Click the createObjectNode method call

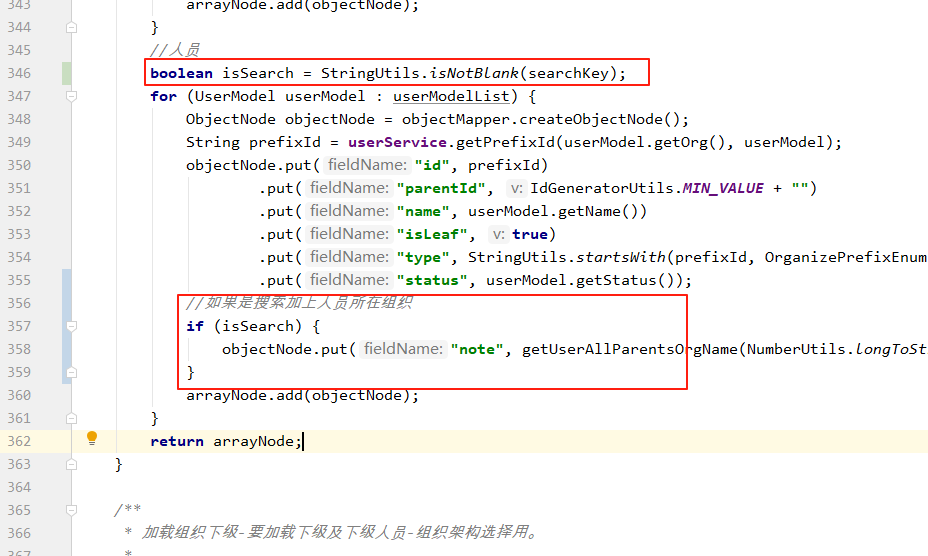[x=589, y=119]
